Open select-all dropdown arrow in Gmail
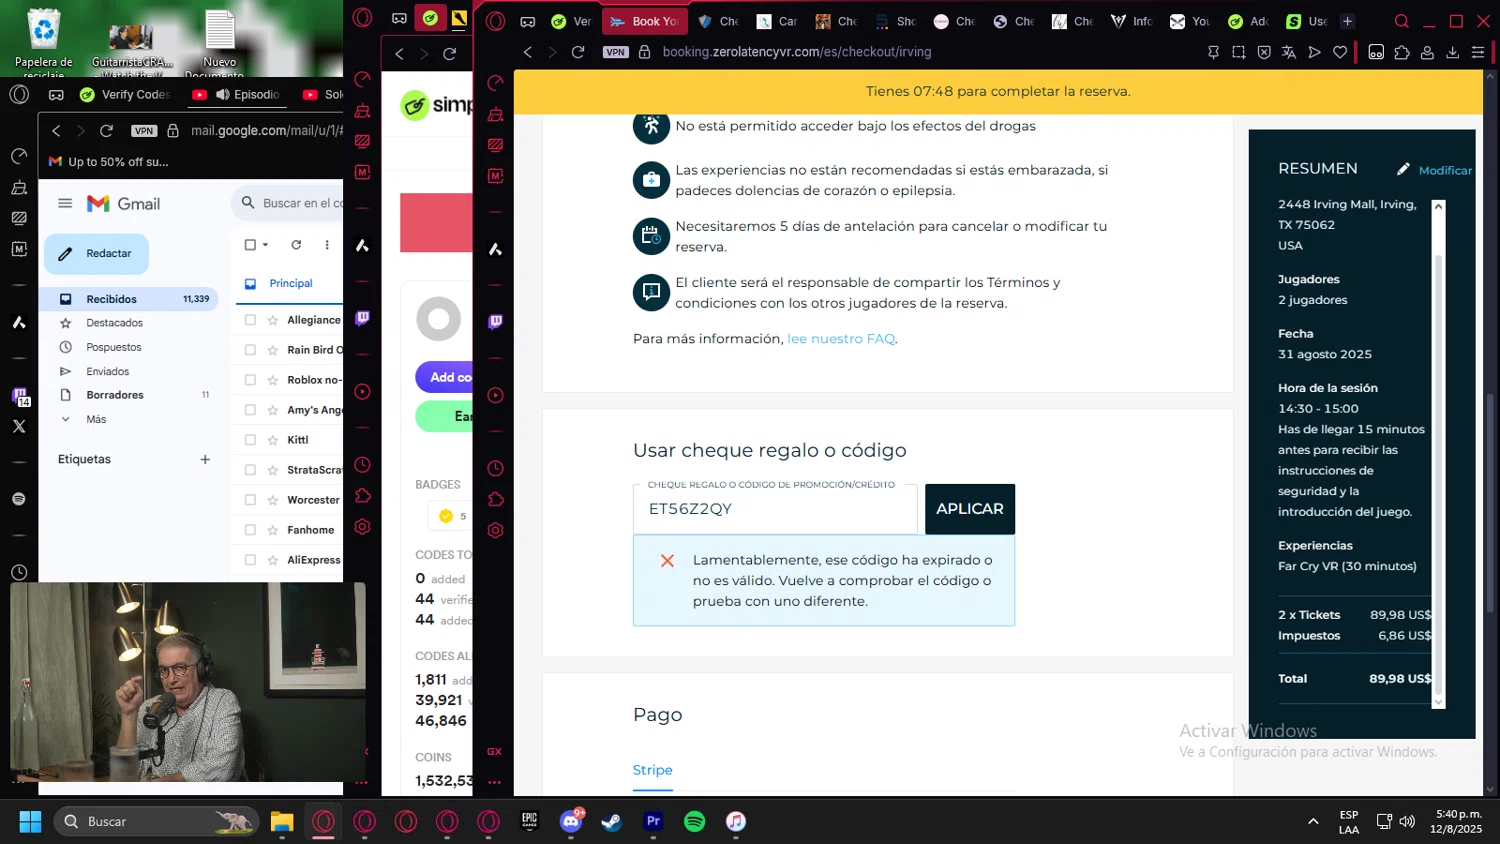 pyautogui.click(x=266, y=245)
